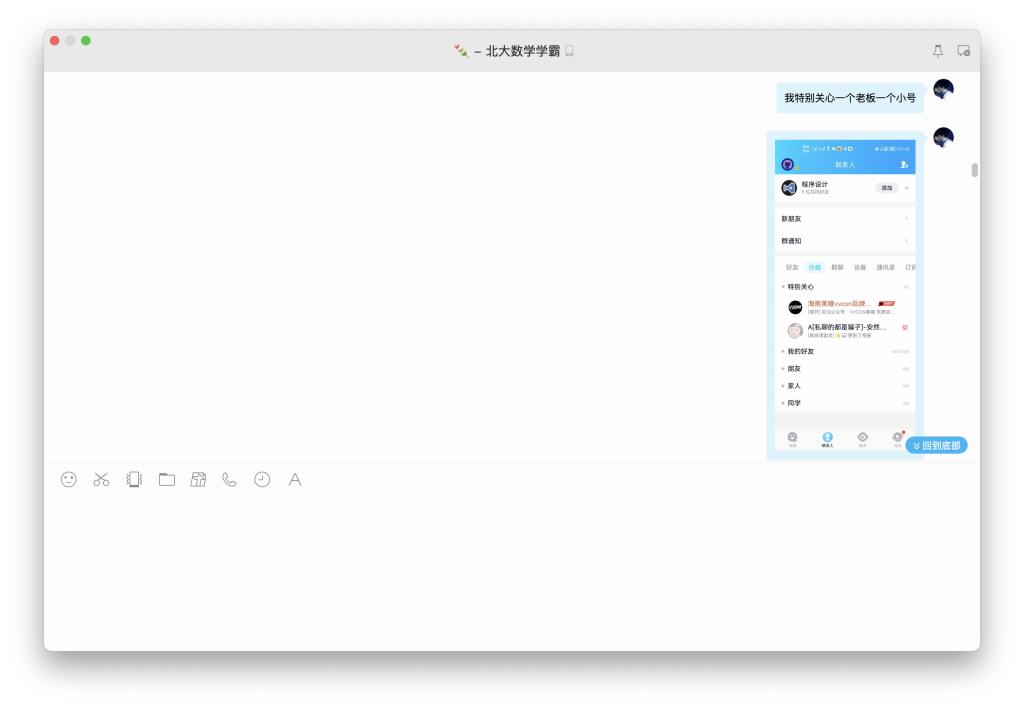The height and width of the screenshot is (709, 1024).
Task: Start a voice call
Action: (x=229, y=480)
